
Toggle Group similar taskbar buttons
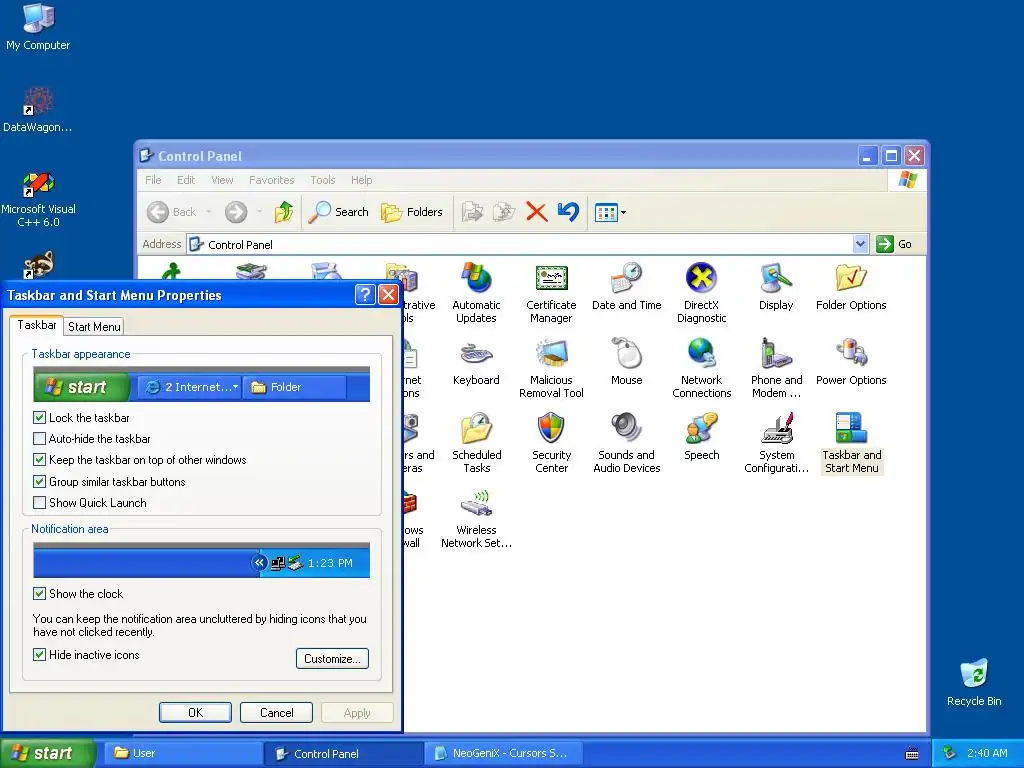40,481
